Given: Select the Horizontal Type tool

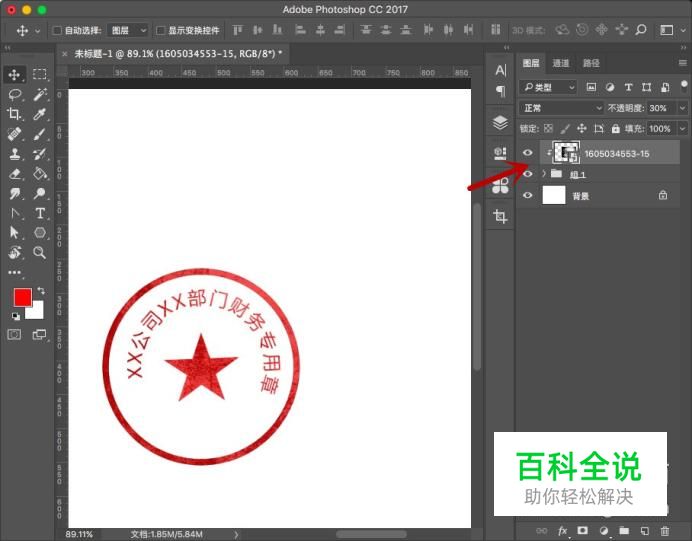Looking at the screenshot, I should coord(40,213).
